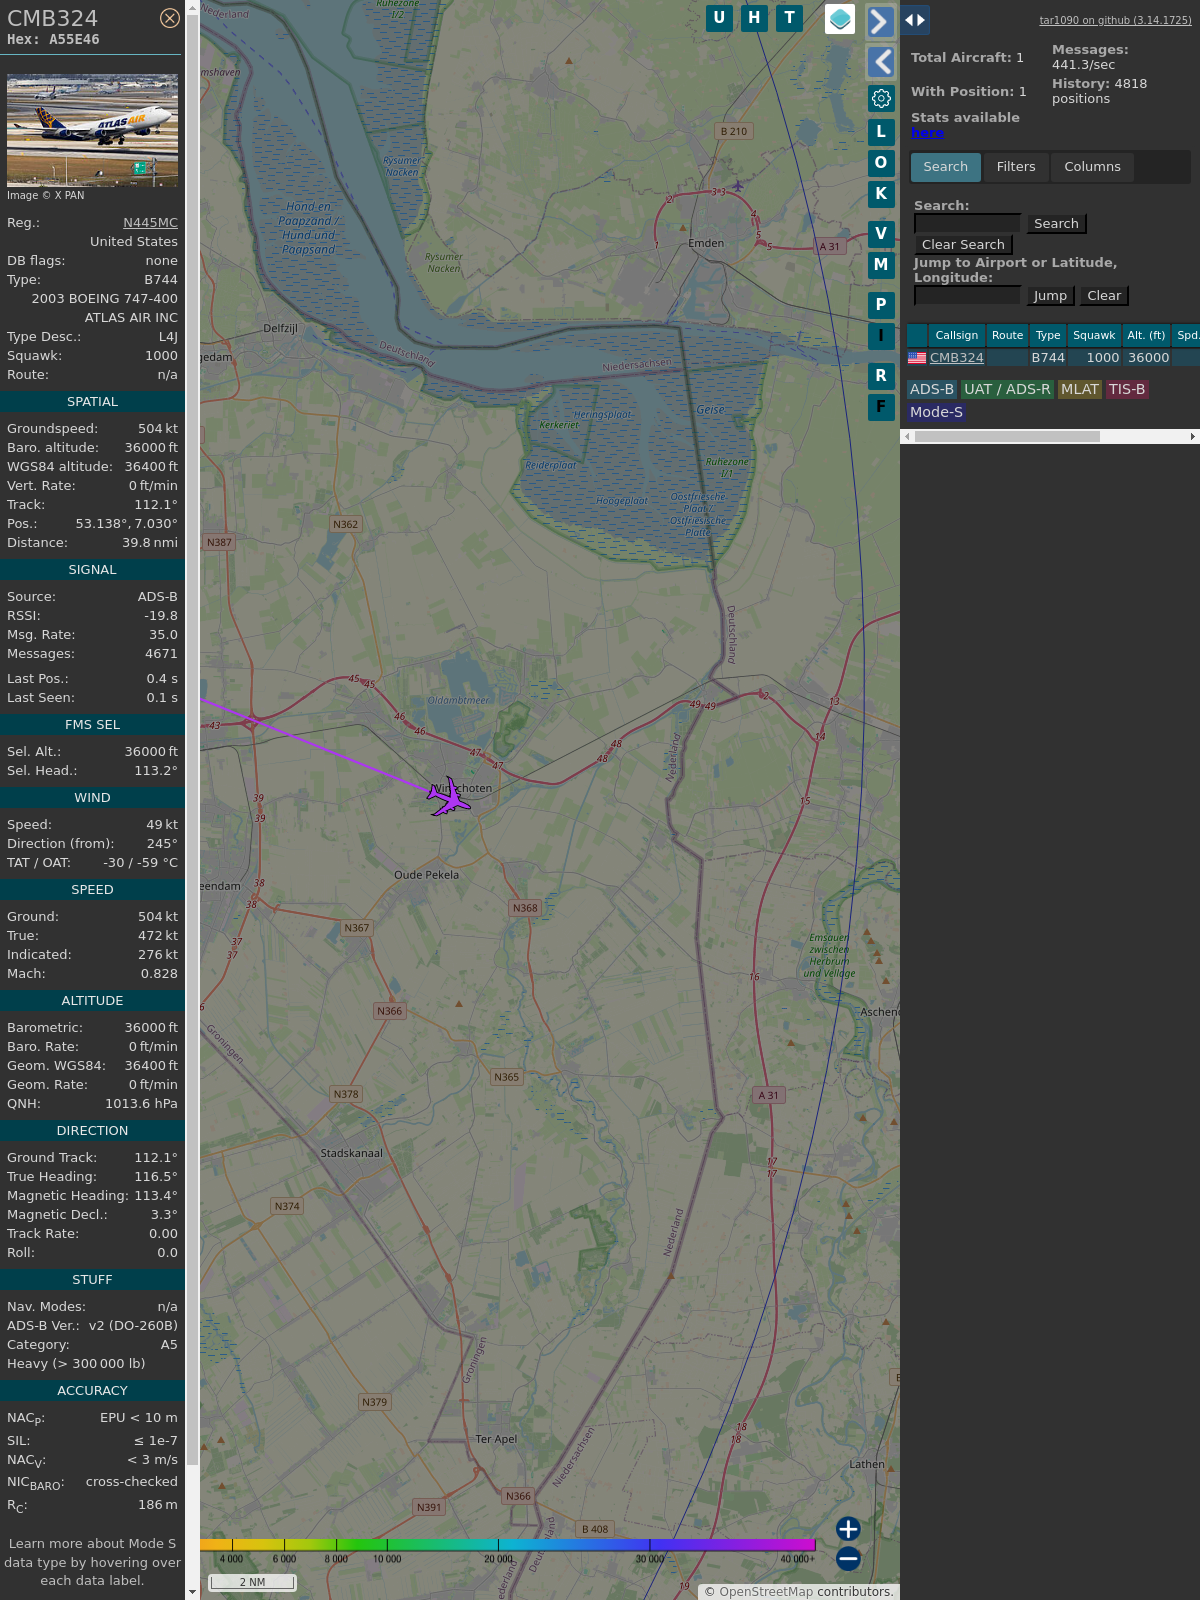Screen dimensions: 1200x1600
Task: Toggle sidebar with double-arrow button
Action: [915, 20]
